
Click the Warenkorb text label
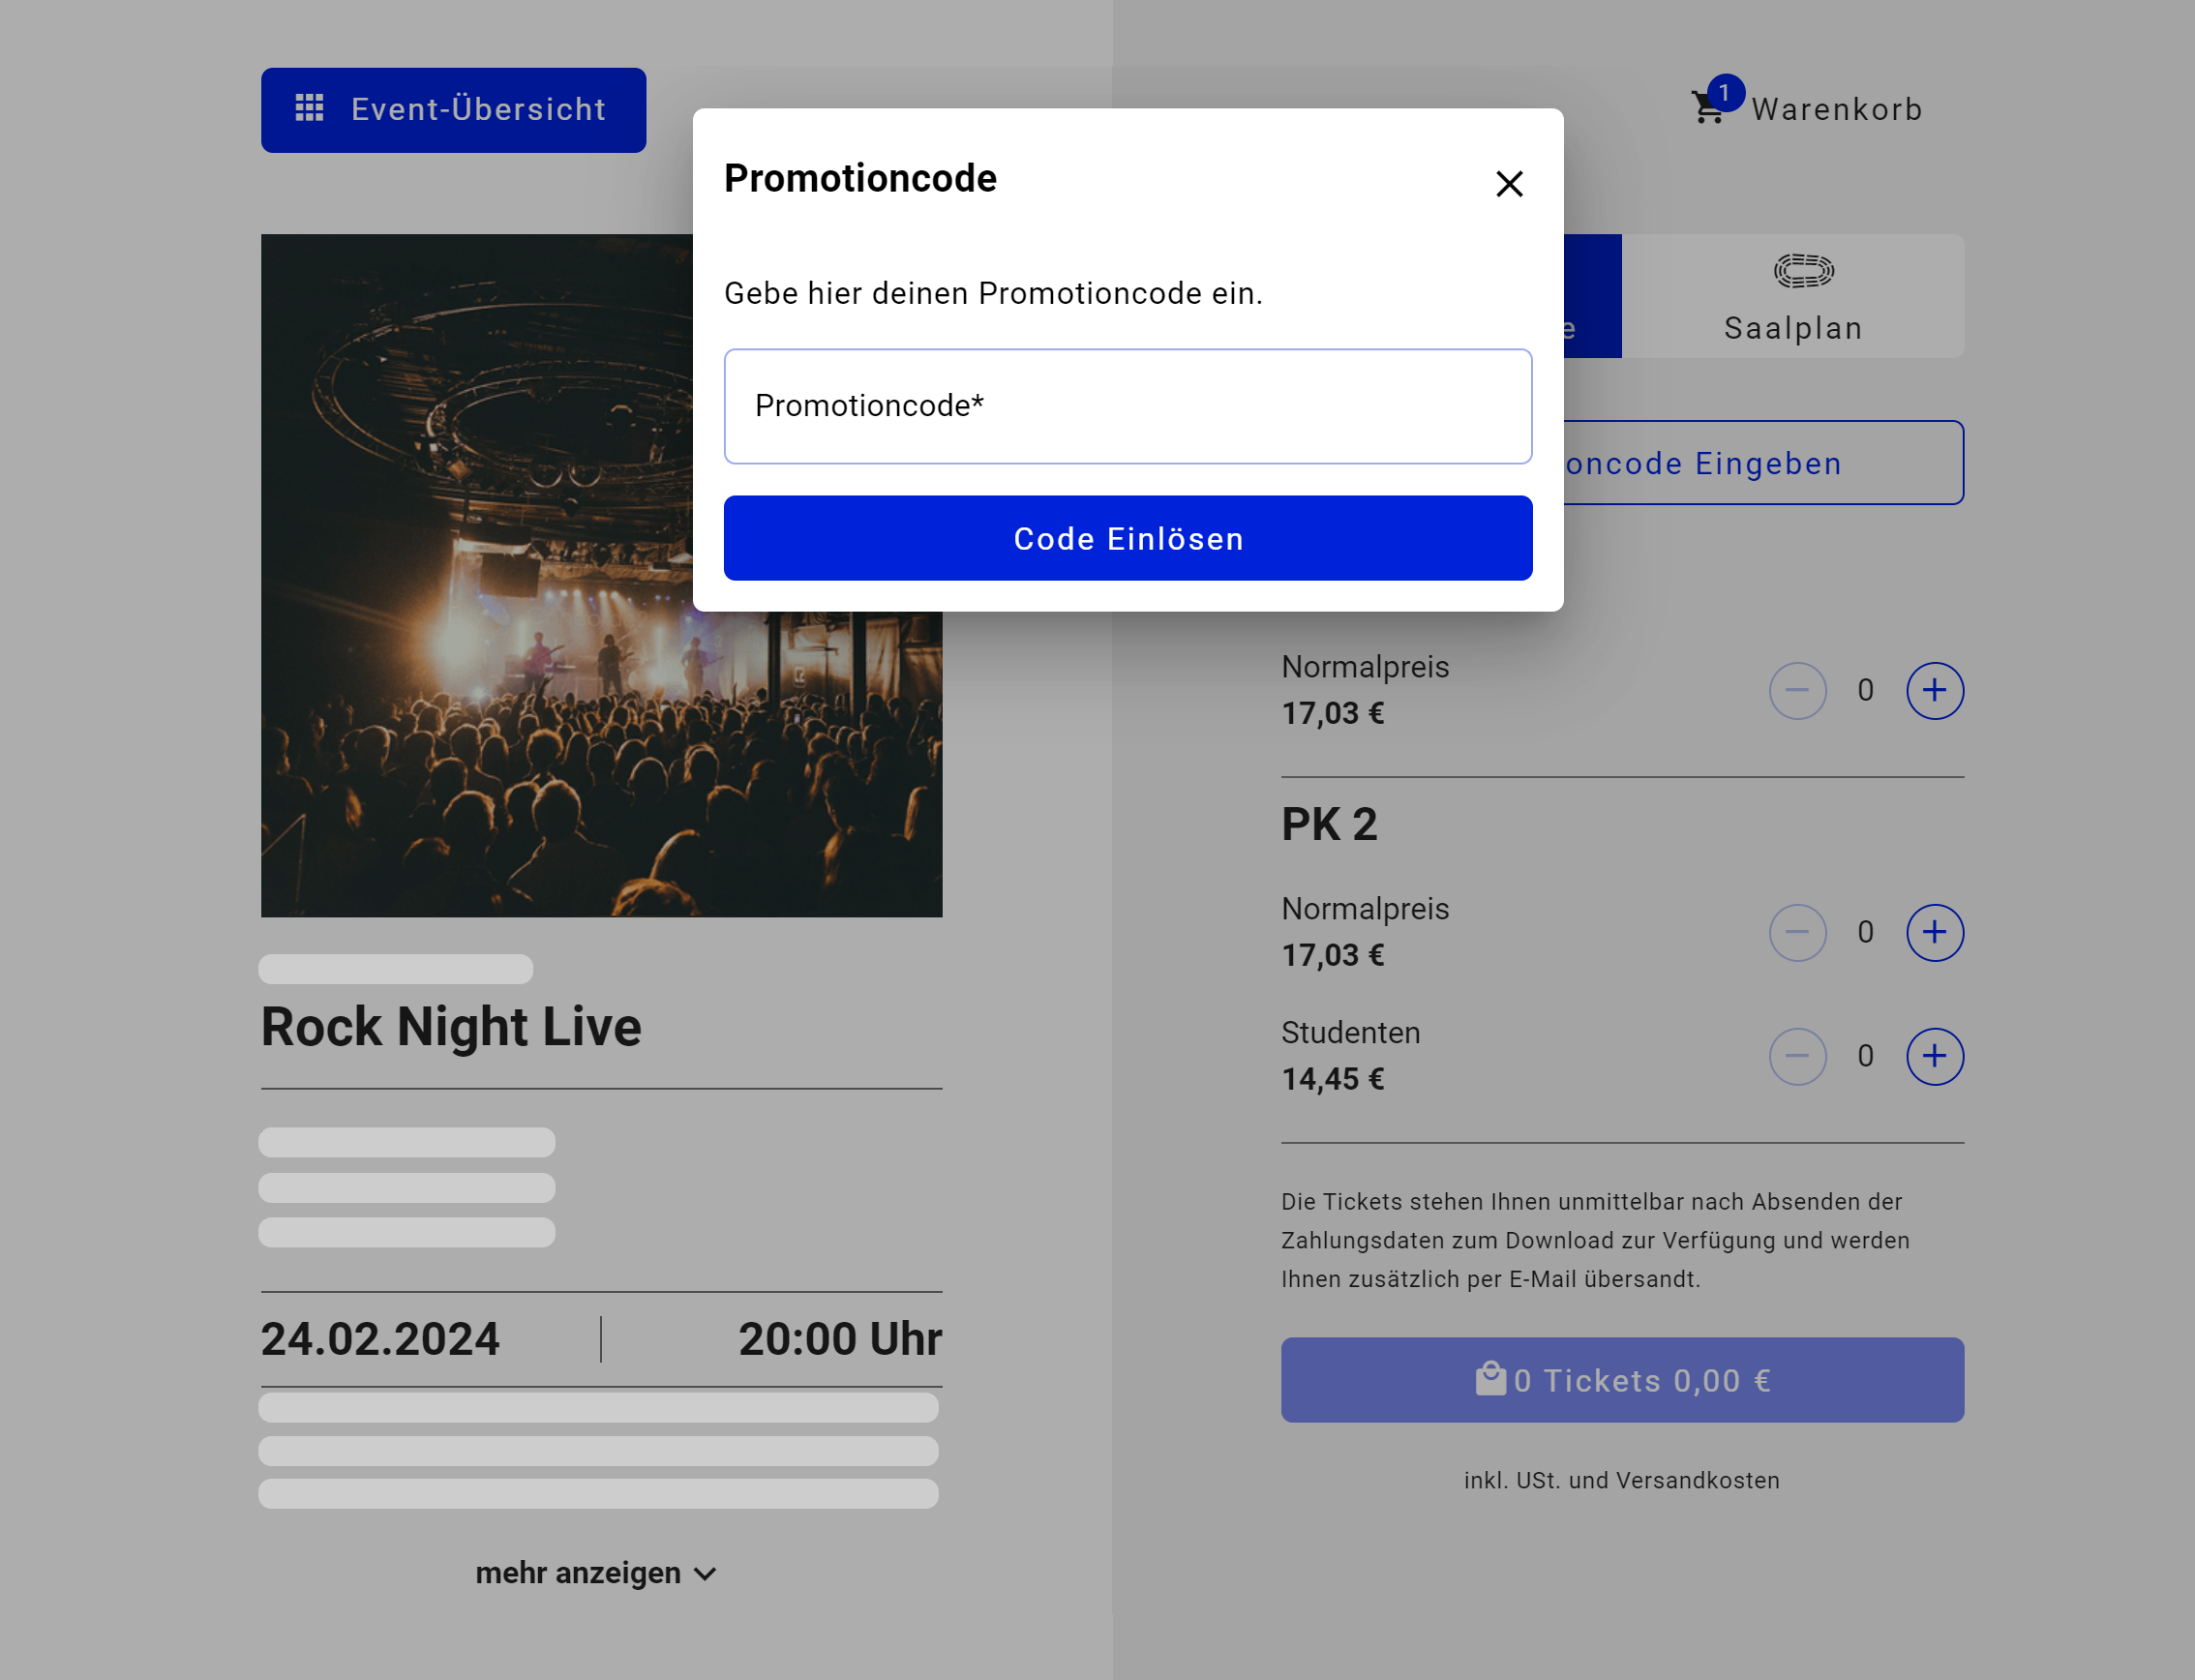tap(1836, 109)
